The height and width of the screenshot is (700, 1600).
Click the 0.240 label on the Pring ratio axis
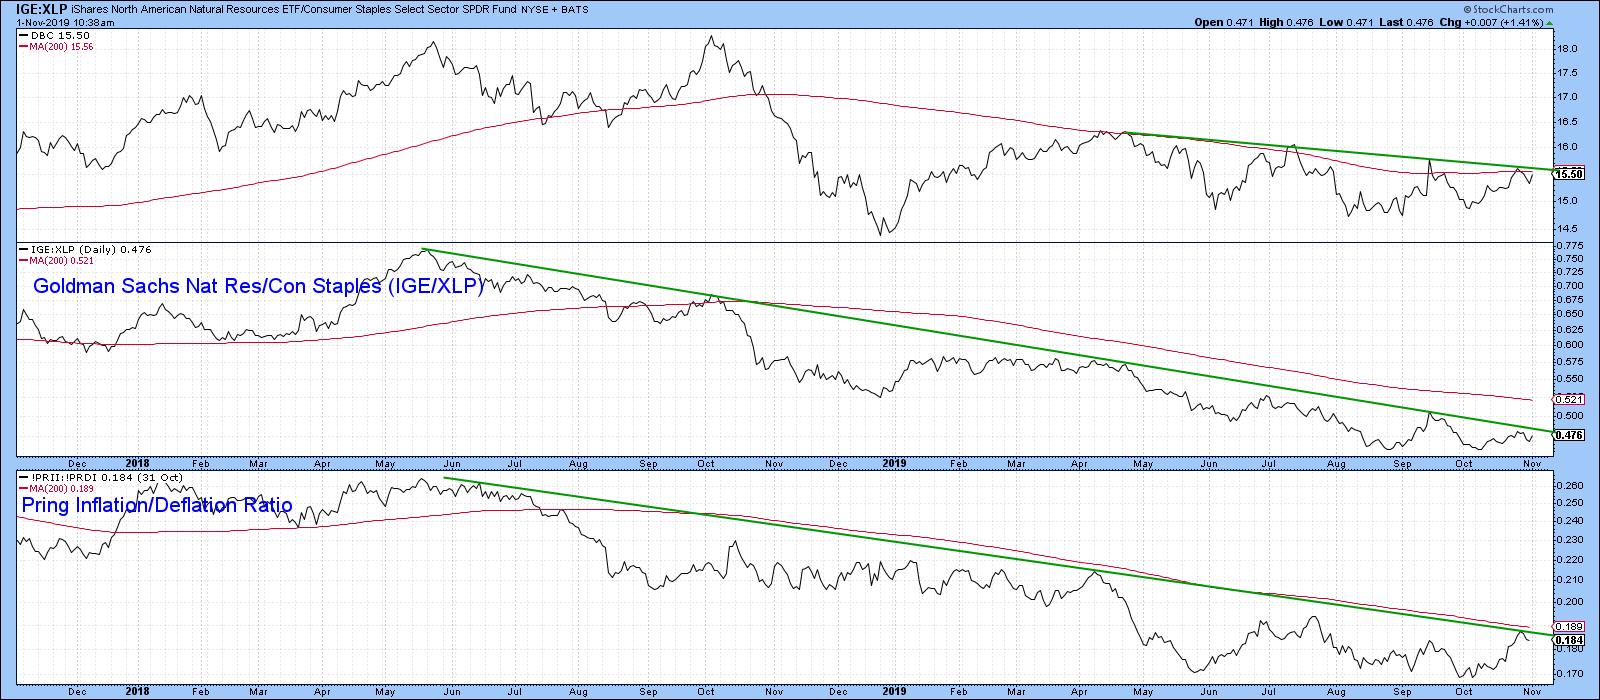tap(1571, 521)
